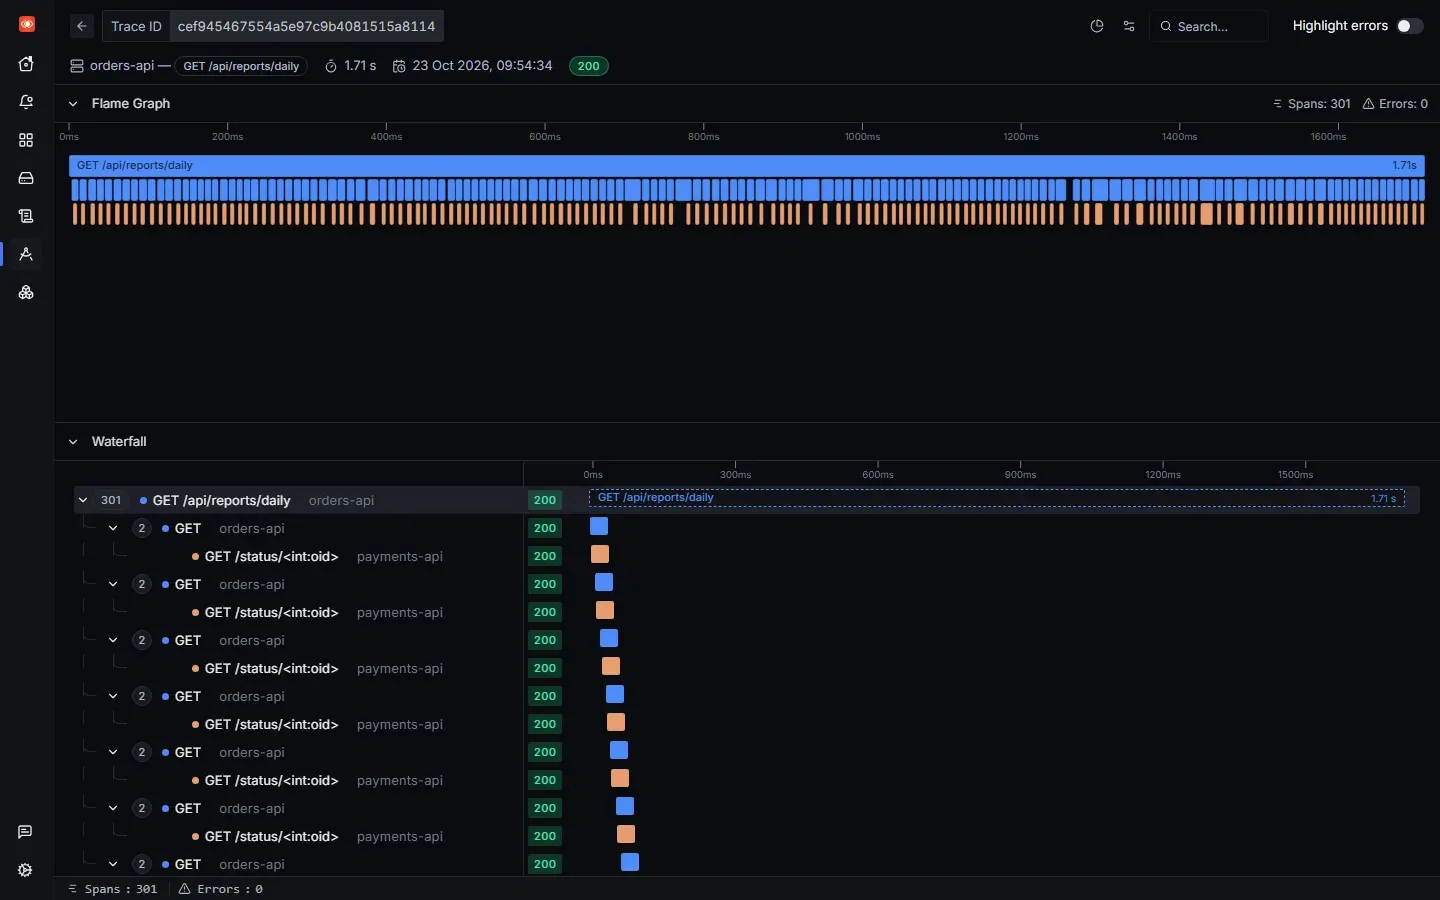1440x900 pixels.
Task: Open the Dashboards grid icon
Action: (x=26, y=140)
